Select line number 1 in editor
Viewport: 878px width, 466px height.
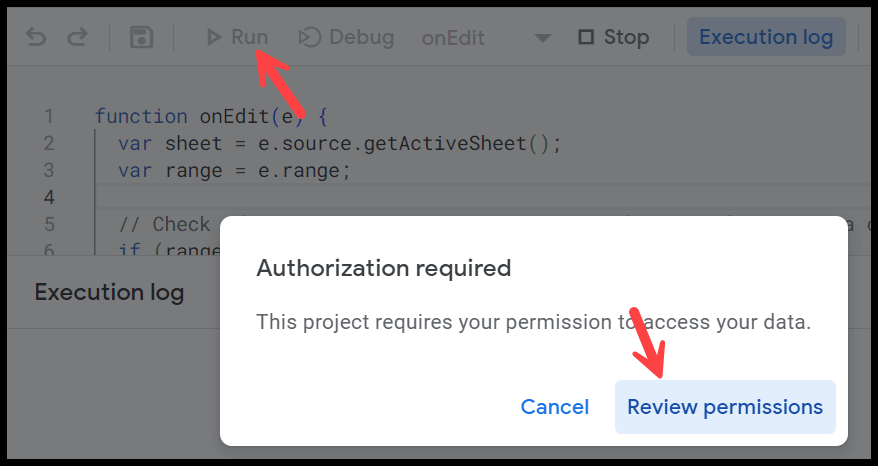[x=49, y=116]
